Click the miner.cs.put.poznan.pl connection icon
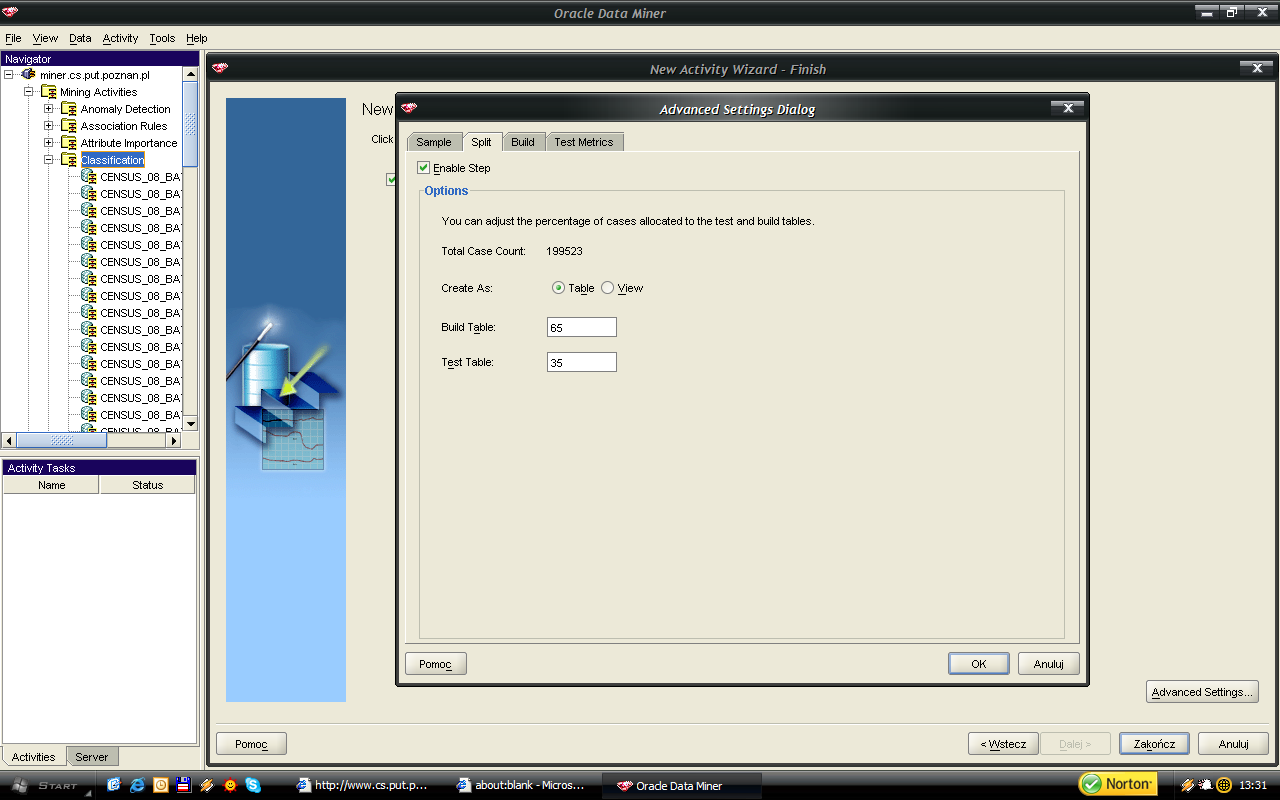Screen dimensions: 1280x800 click(x=29, y=75)
